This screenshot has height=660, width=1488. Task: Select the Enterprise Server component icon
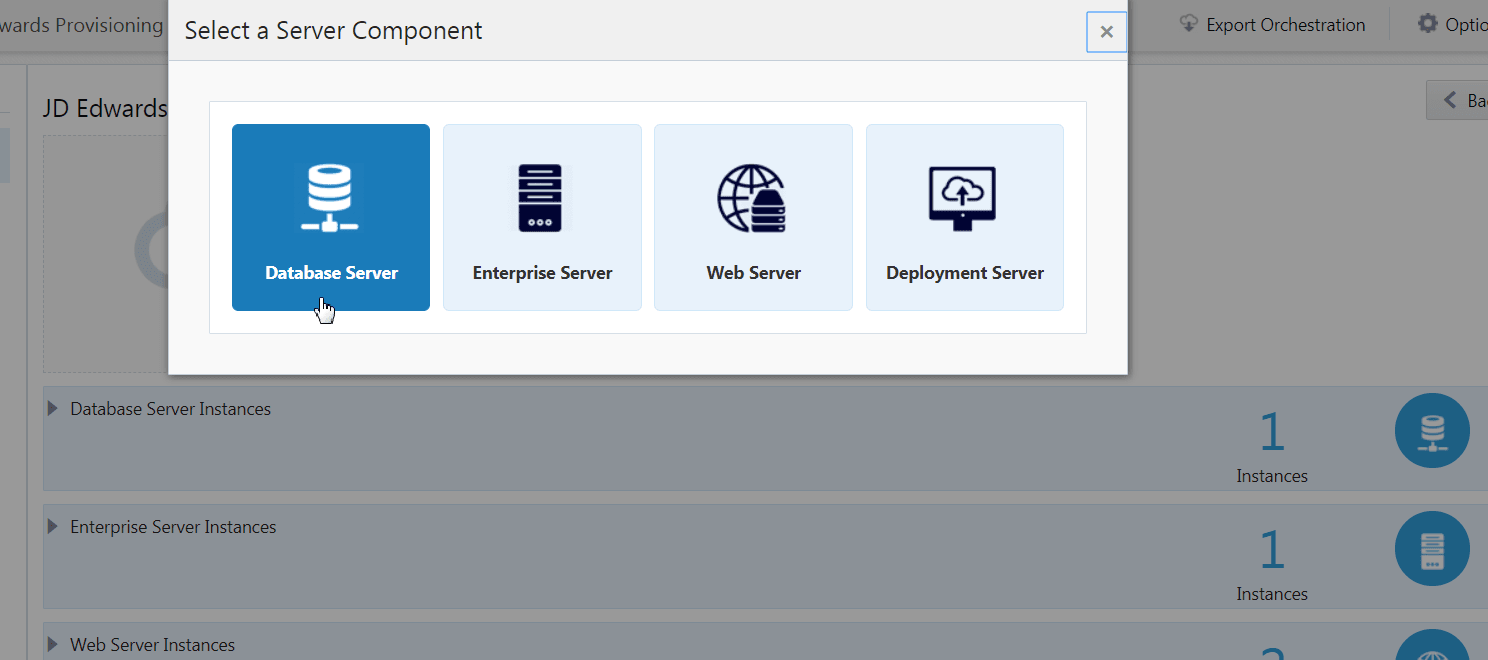tap(542, 197)
